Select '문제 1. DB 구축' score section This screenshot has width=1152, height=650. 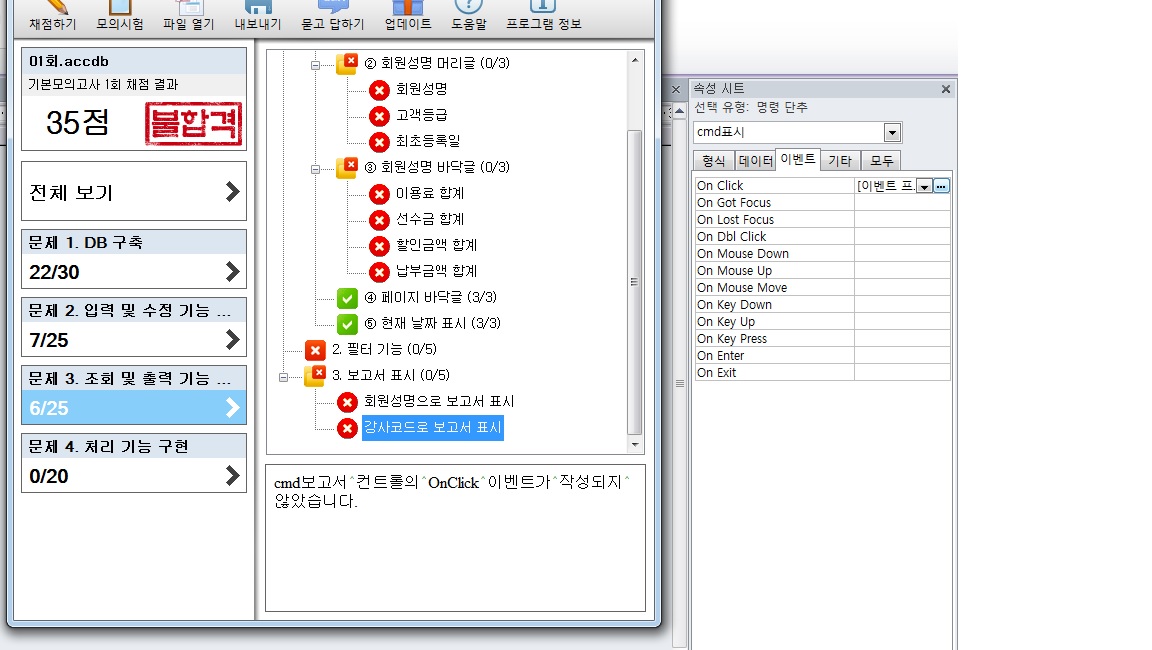pos(134,257)
